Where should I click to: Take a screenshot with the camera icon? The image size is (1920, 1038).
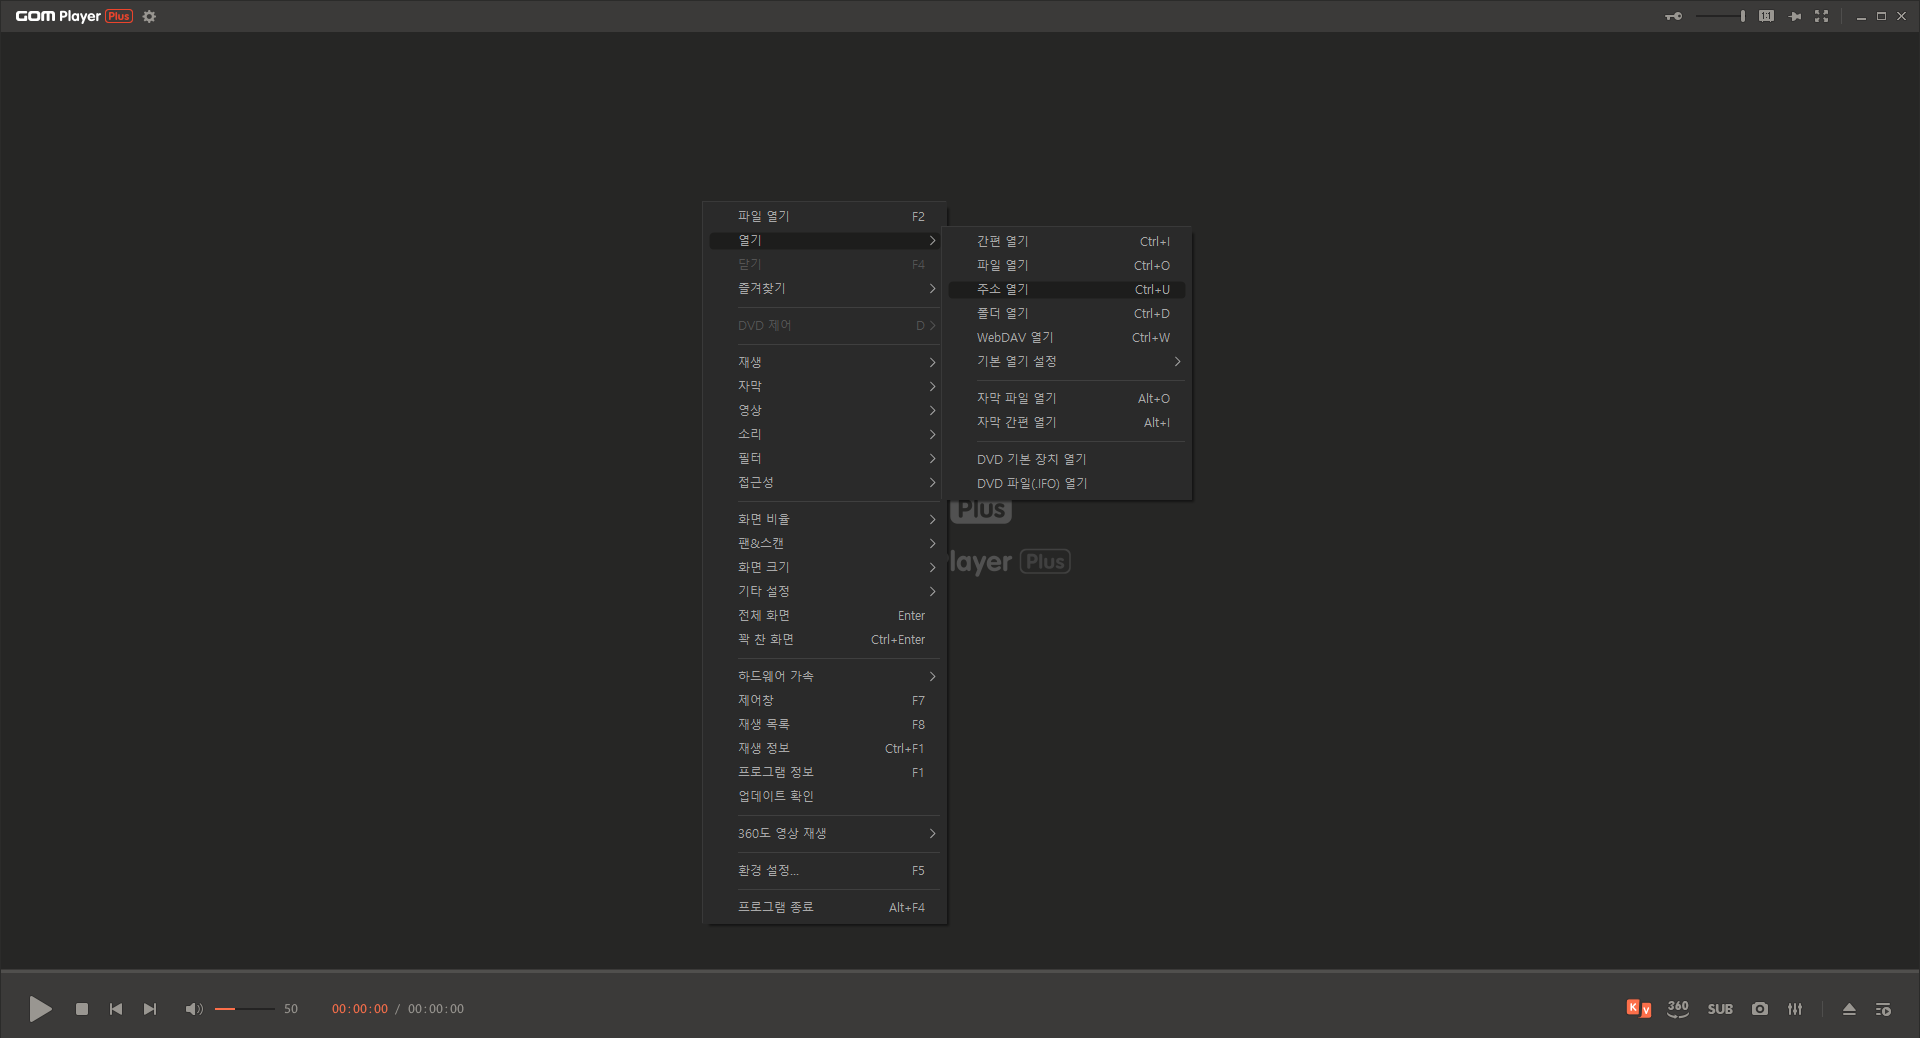pos(1760,1009)
